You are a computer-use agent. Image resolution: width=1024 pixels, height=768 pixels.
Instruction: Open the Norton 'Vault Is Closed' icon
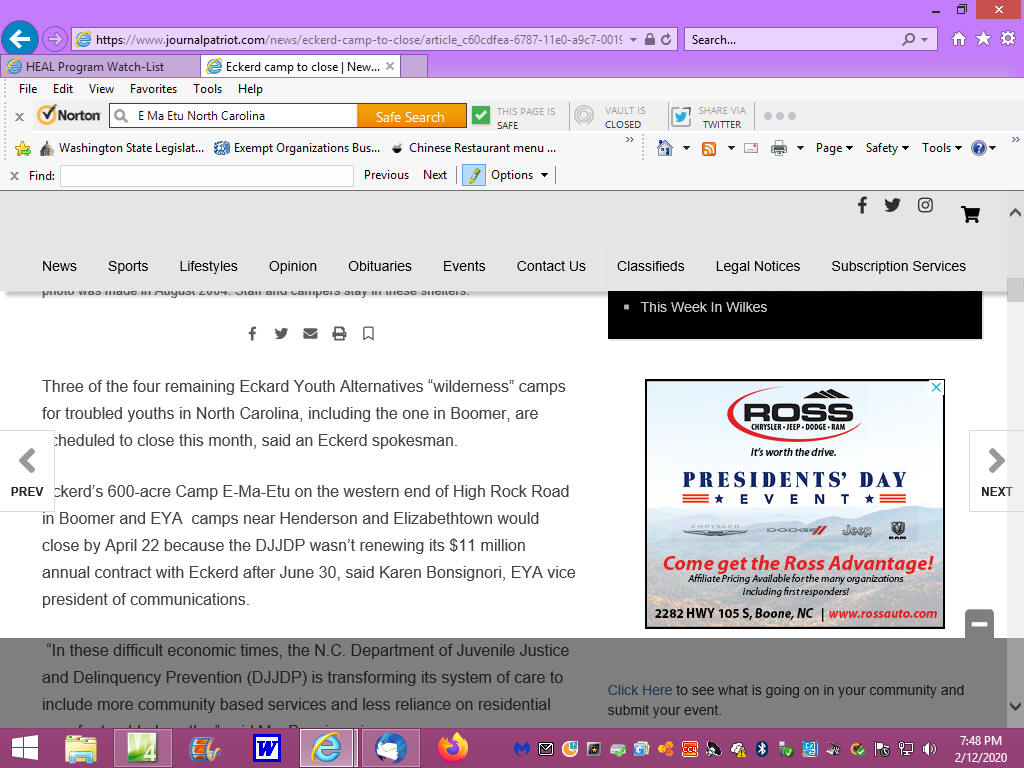584,116
